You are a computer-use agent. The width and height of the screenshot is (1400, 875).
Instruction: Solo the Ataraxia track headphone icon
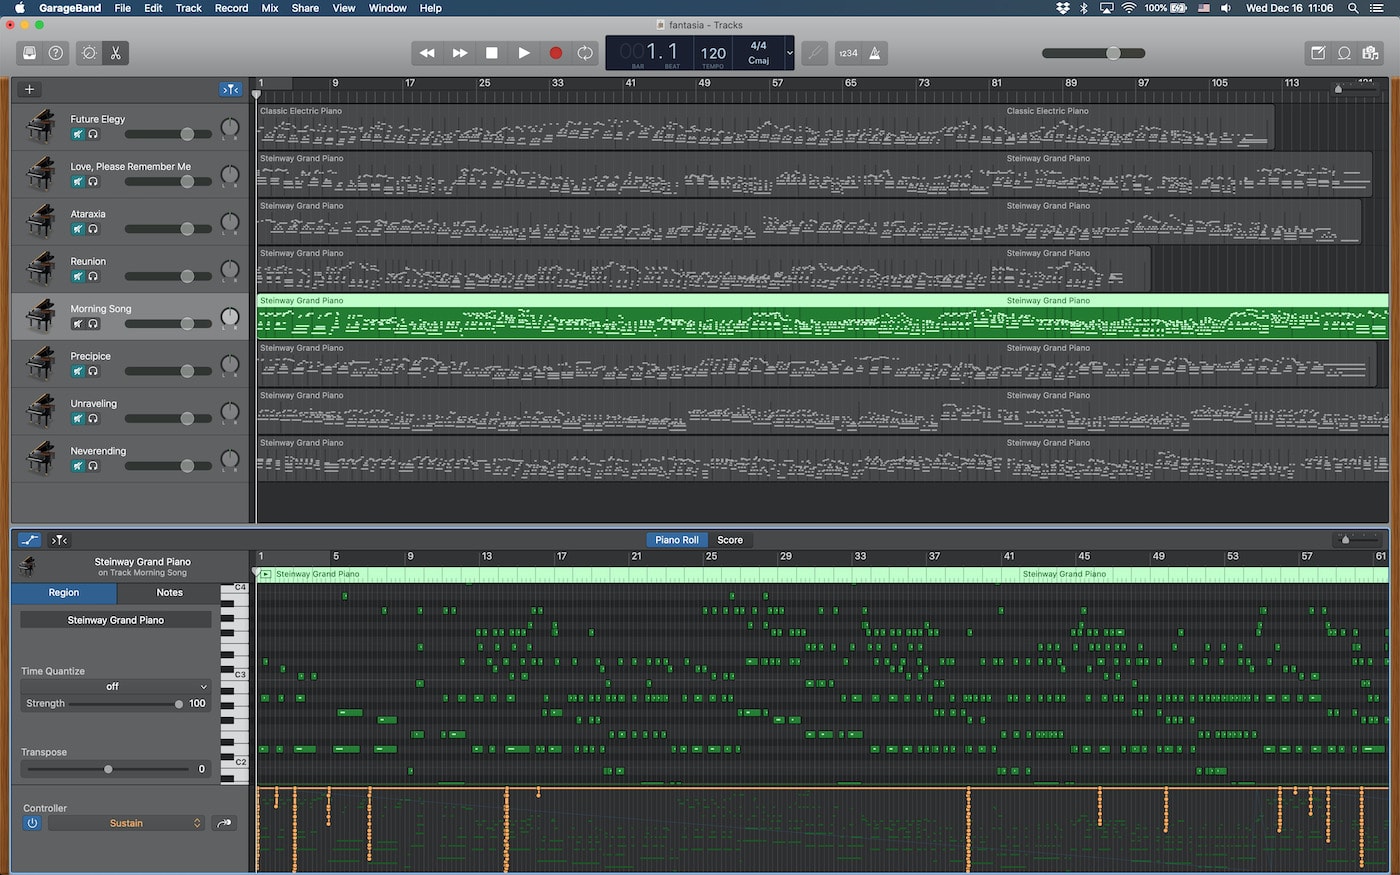click(93, 229)
